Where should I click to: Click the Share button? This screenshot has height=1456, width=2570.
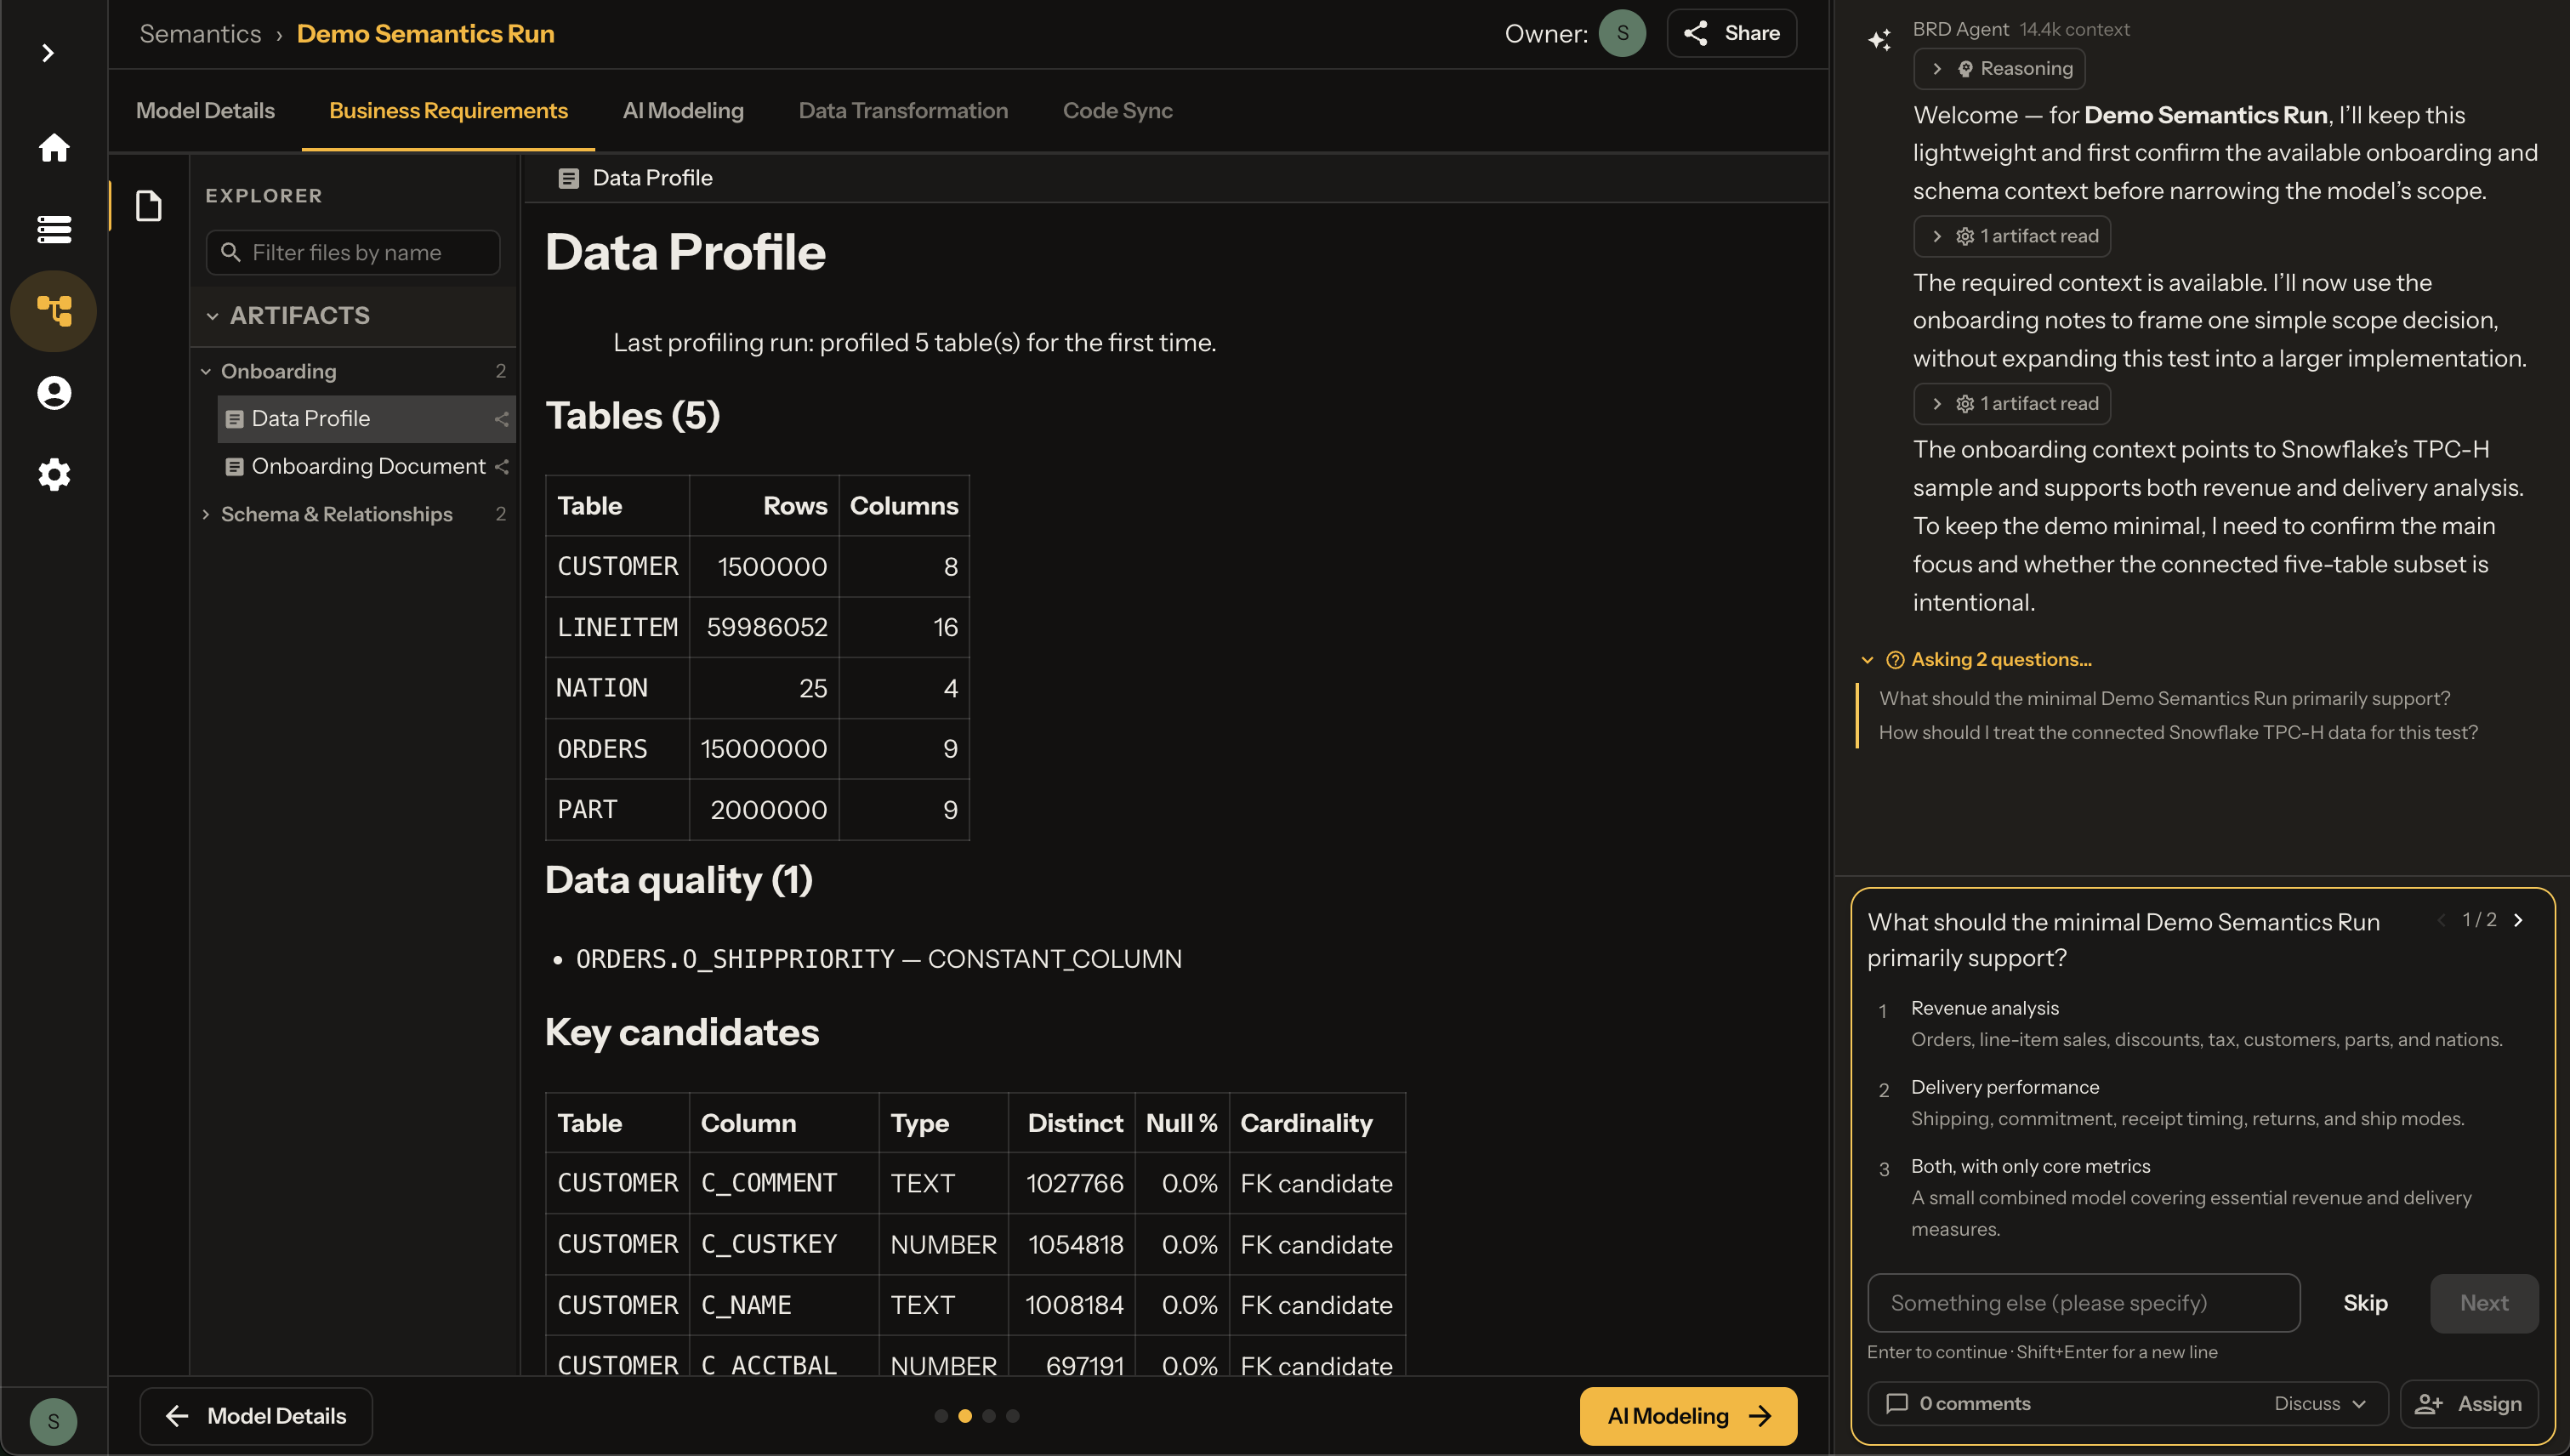click(1731, 33)
